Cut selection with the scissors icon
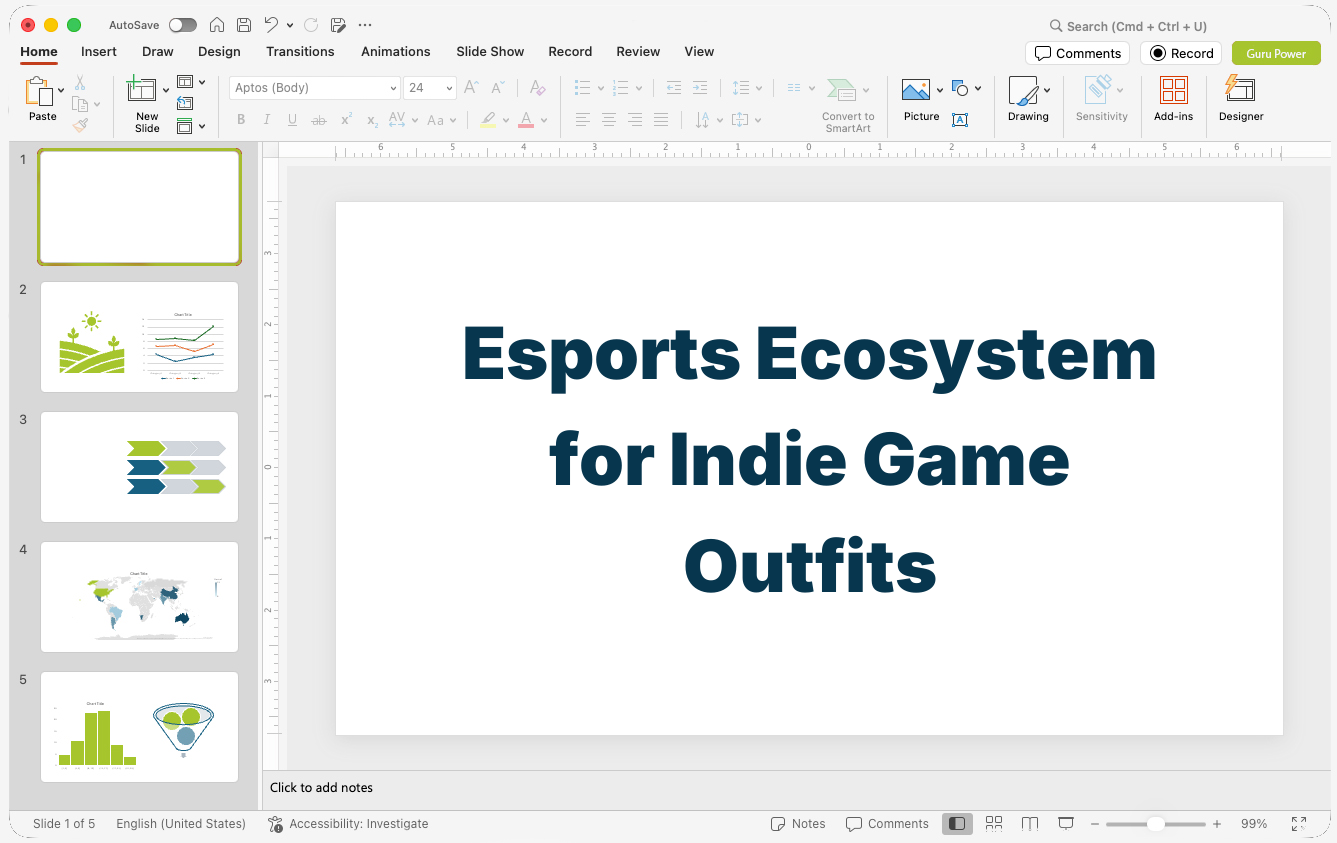 [x=80, y=83]
